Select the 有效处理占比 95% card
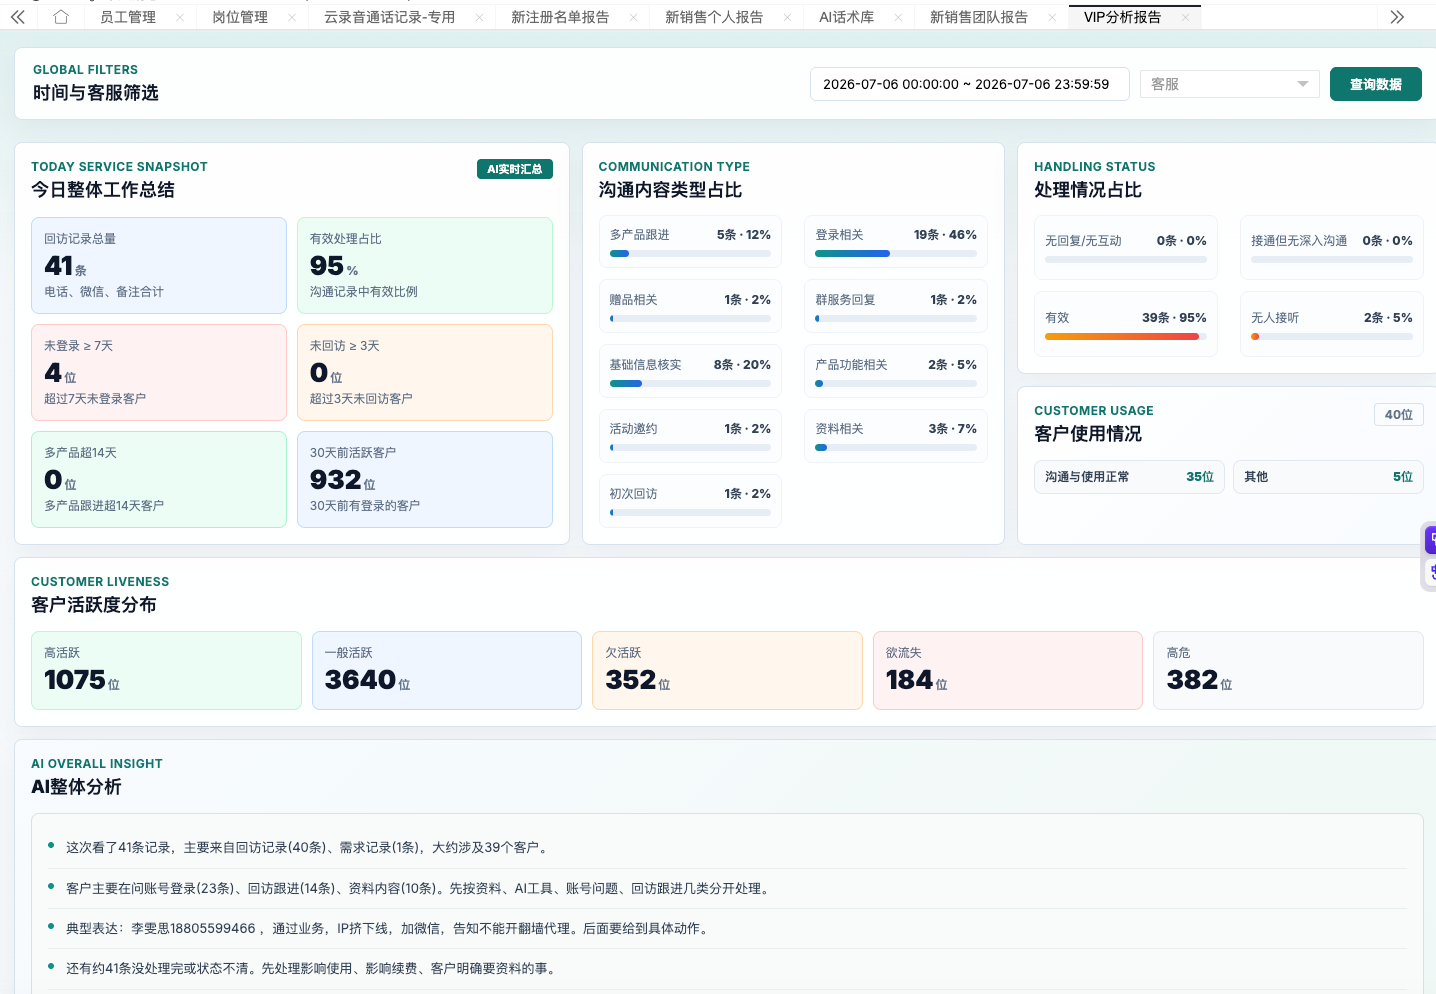The image size is (1436, 994). (x=425, y=265)
